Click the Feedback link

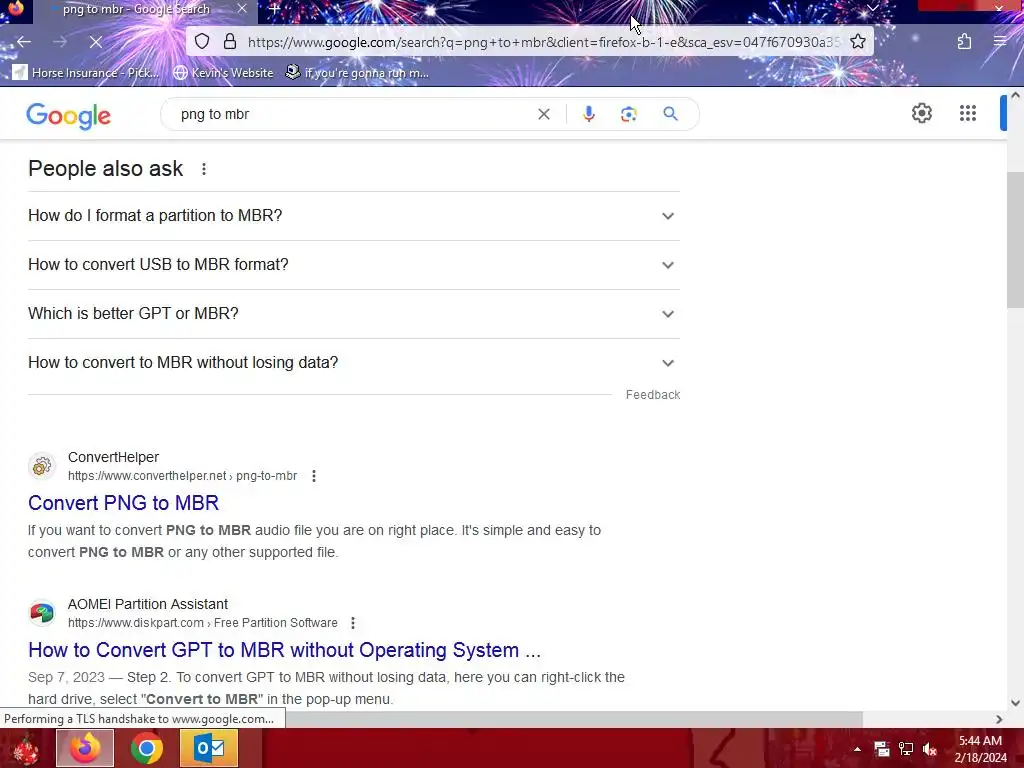coord(652,394)
